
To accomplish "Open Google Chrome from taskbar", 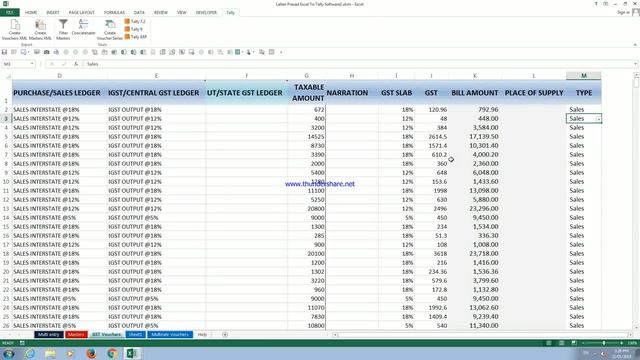I will (x=112, y=353).
